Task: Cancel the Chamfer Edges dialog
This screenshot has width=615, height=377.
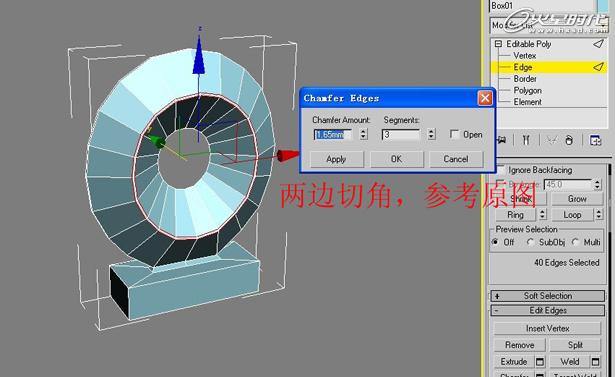Action: tap(456, 159)
